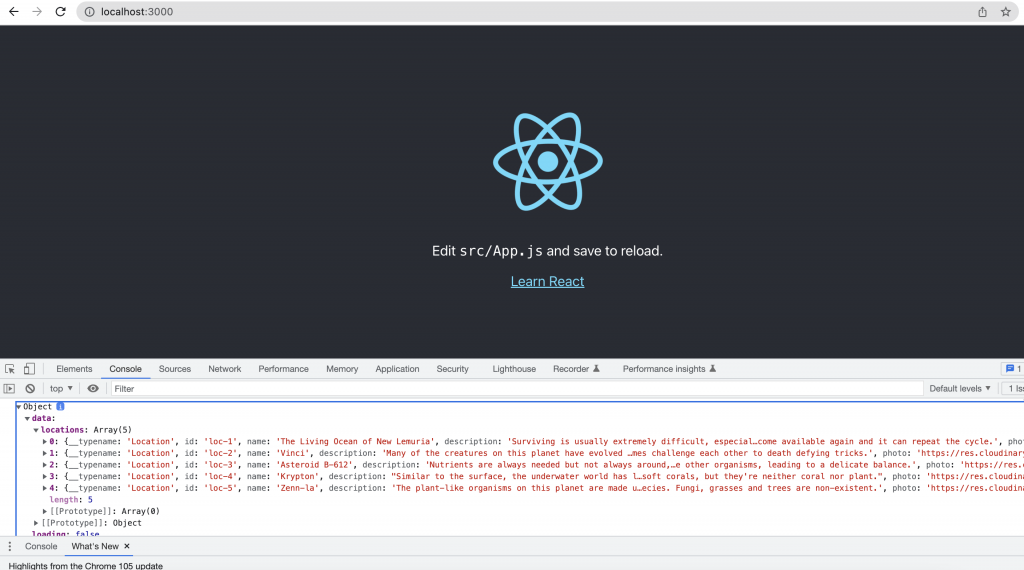The image size is (1024, 570).
Task: Expand the [[Prototype]]: Object row
Action: click(x=36, y=523)
